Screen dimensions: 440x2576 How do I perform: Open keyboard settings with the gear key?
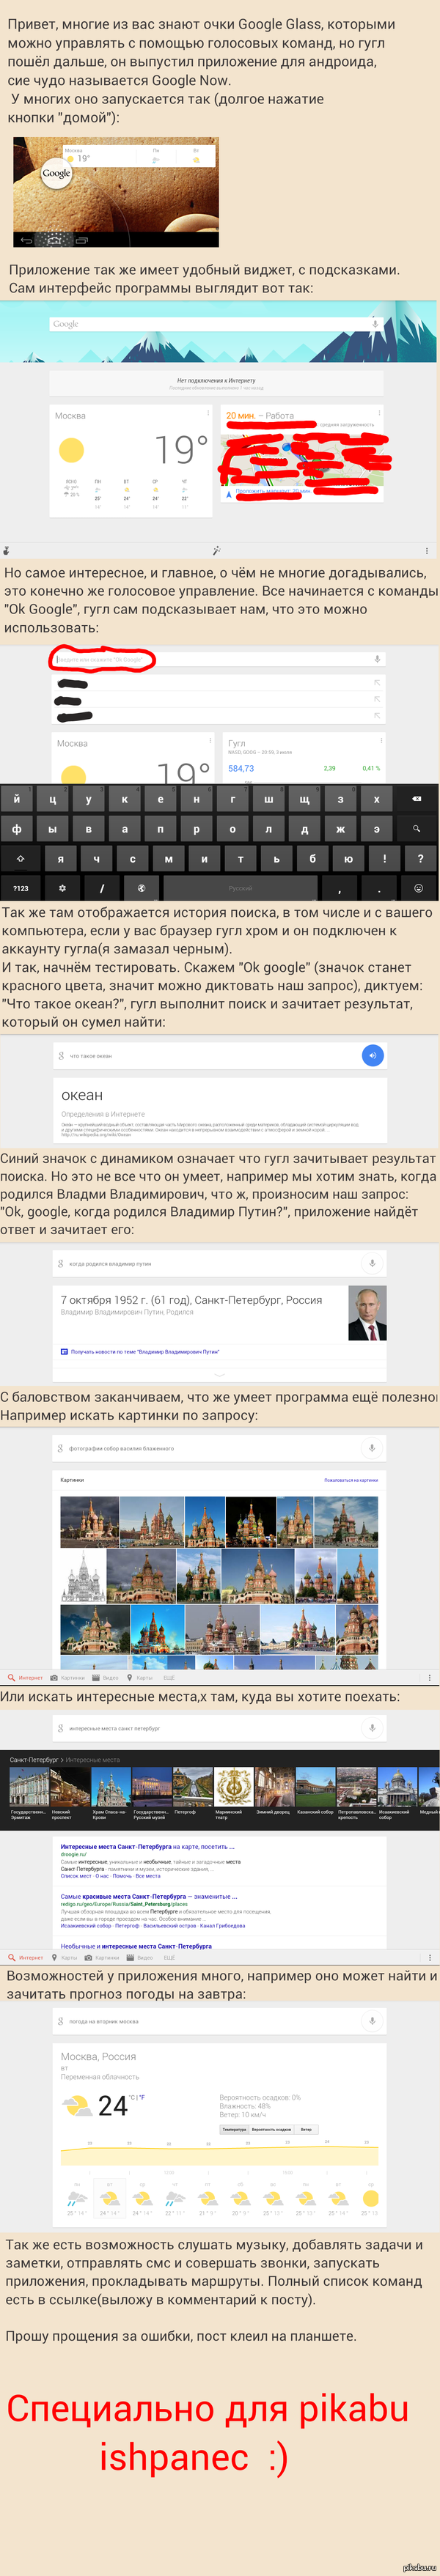point(62,887)
